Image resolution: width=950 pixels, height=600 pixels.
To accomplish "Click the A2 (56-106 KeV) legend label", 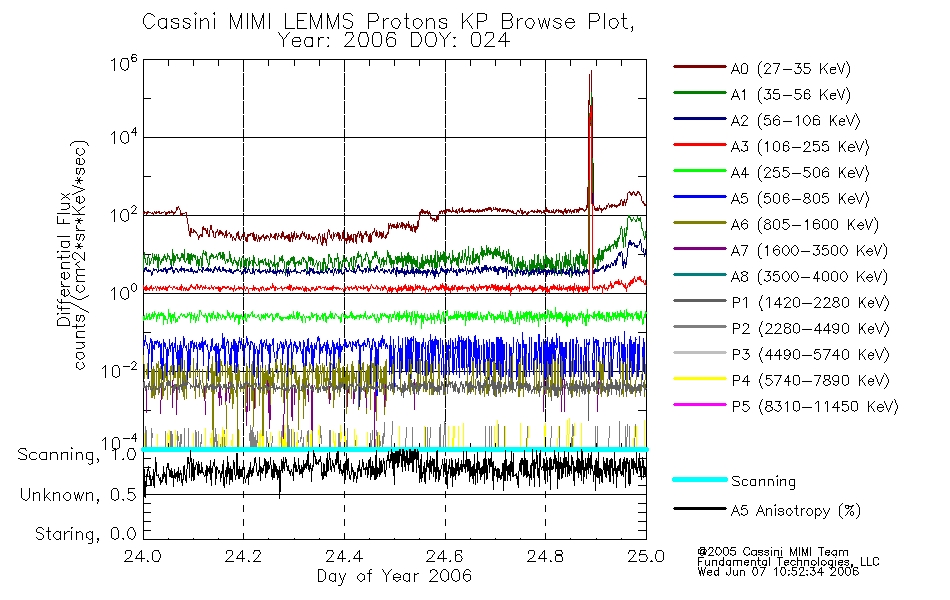I will click(x=795, y=121).
